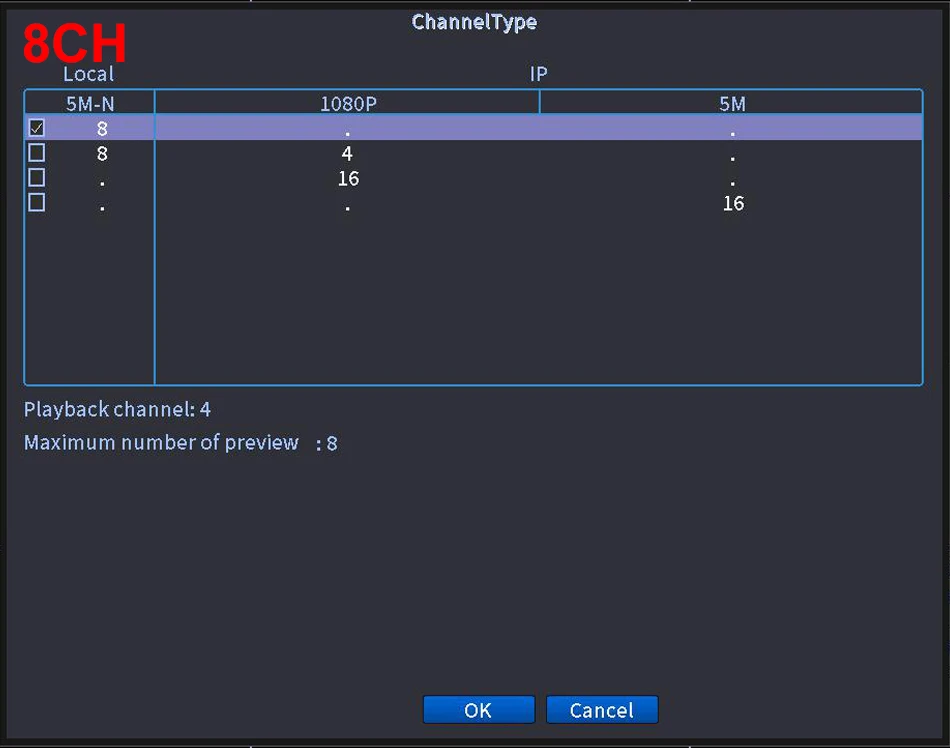Click the OK button
Image resolution: width=950 pixels, height=748 pixels.
pos(478,710)
